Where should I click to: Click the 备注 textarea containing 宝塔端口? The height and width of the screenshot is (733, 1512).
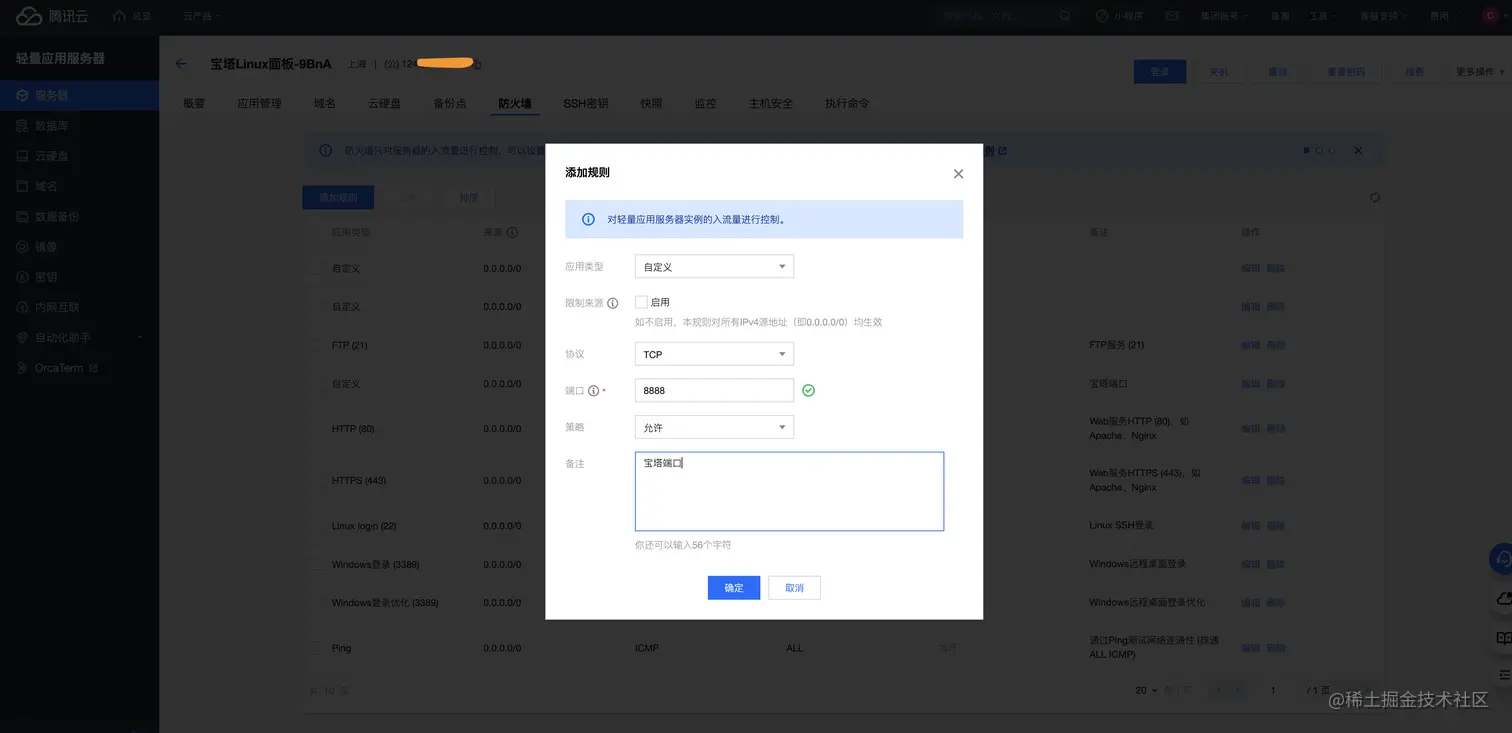[x=789, y=491]
